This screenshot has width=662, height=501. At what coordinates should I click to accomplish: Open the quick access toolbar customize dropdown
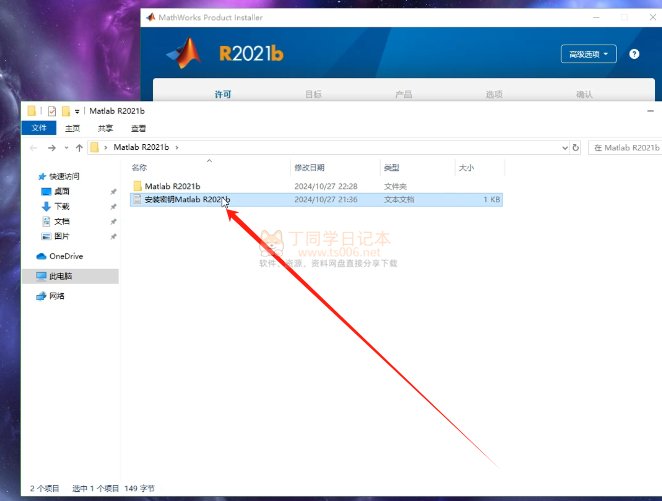77,111
